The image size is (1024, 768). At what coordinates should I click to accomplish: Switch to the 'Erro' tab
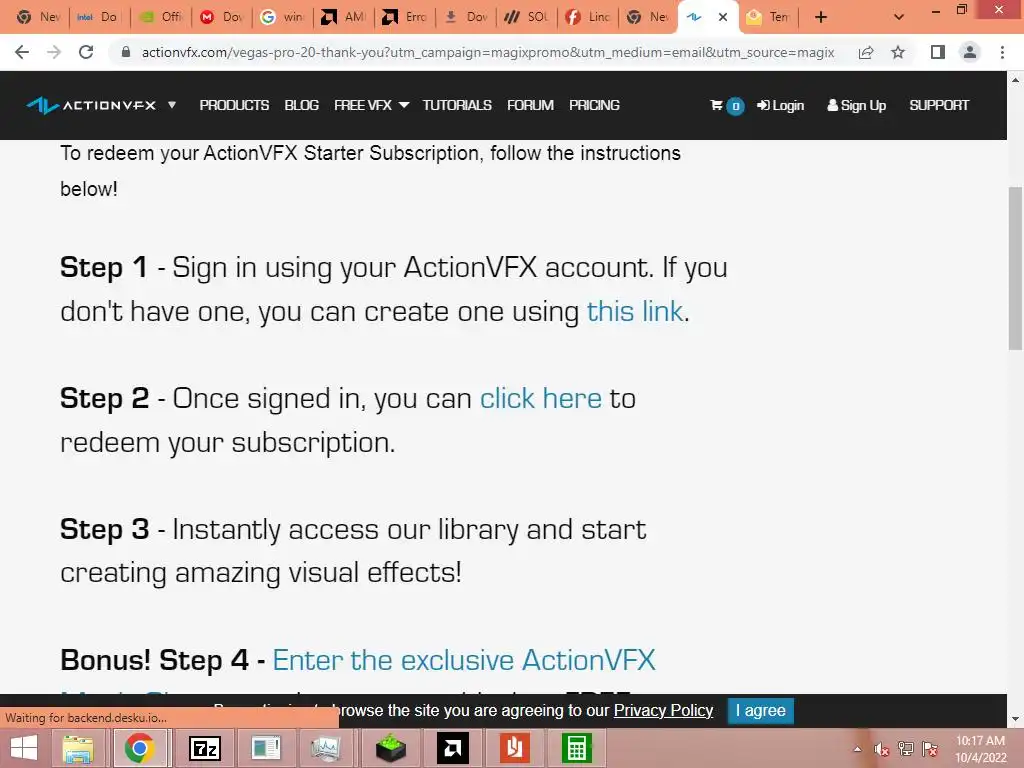(406, 17)
